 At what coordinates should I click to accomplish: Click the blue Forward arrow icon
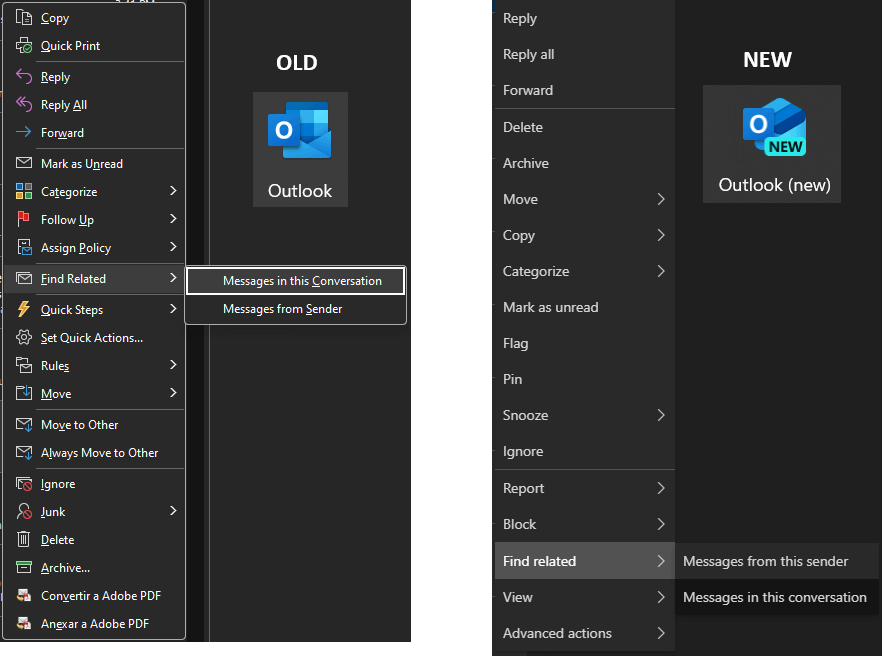coord(24,132)
